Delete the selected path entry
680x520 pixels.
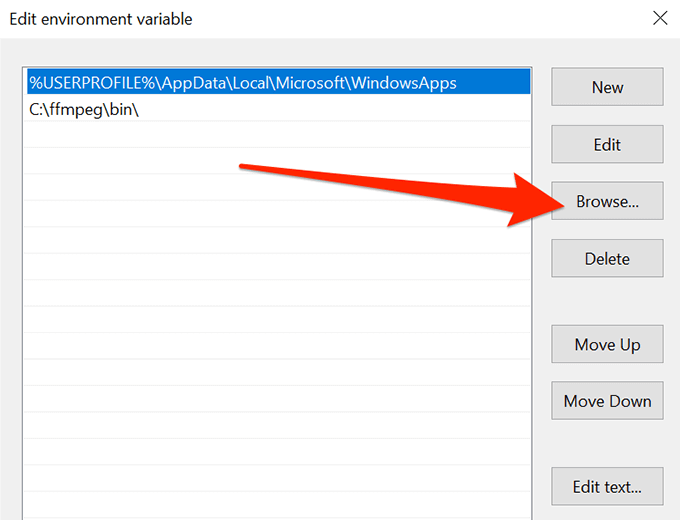pyautogui.click(x=607, y=258)
